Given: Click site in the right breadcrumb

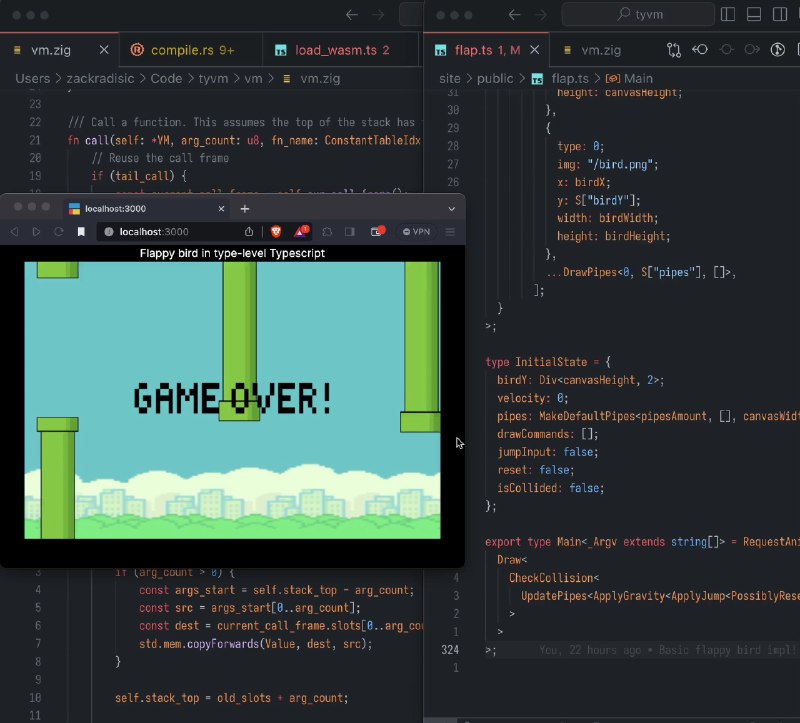Looking at the screenshot, I should click(x=449, y=79).
